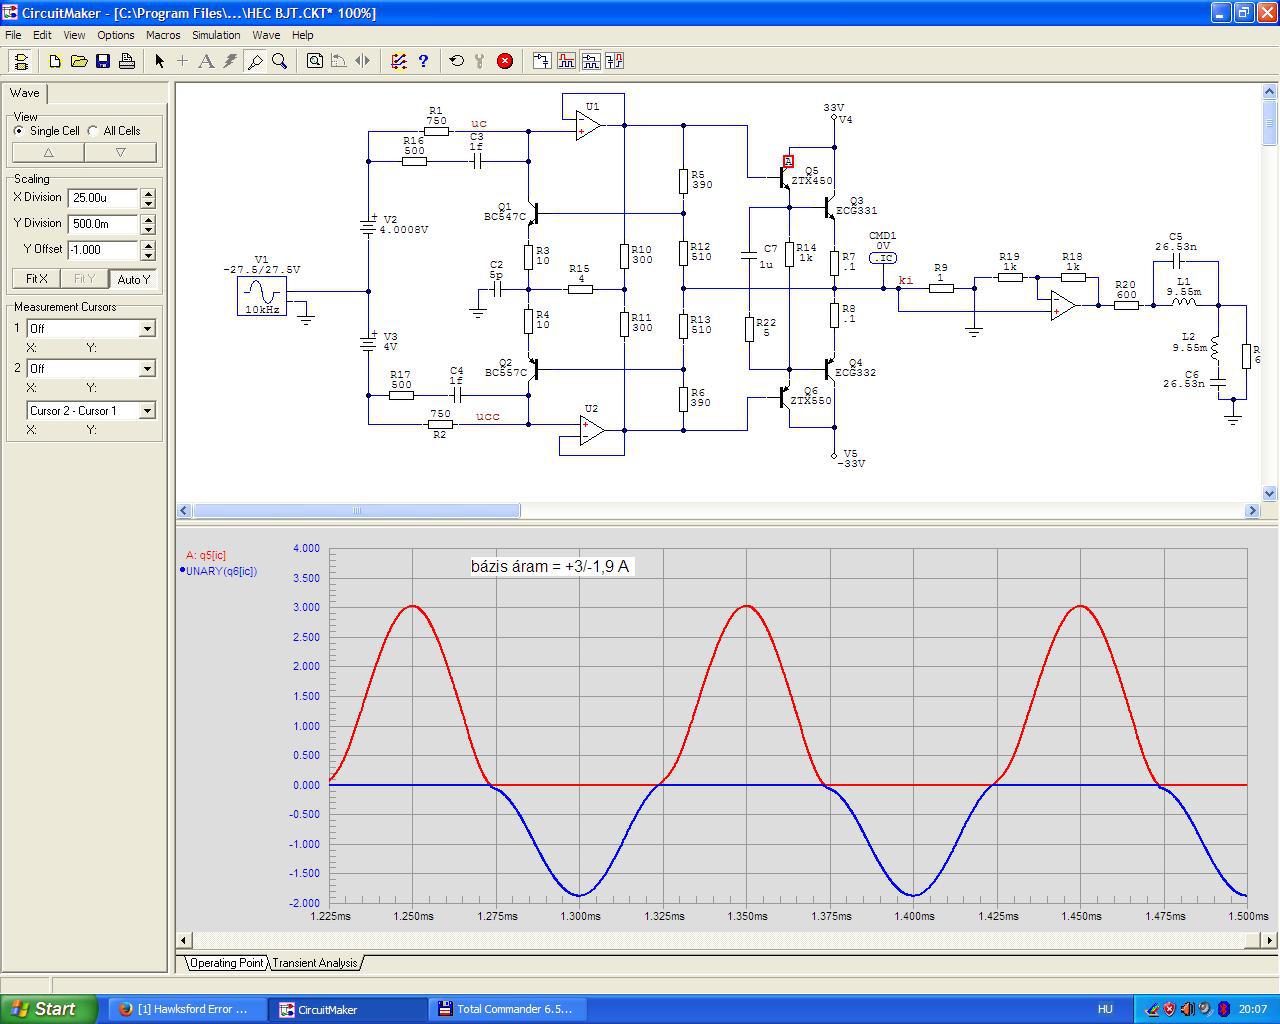Expand the Cursor 2 - Cursor 1 dropdown
The width and height of the screenshot is (1280, 1024).
click(x=147, y=411)
